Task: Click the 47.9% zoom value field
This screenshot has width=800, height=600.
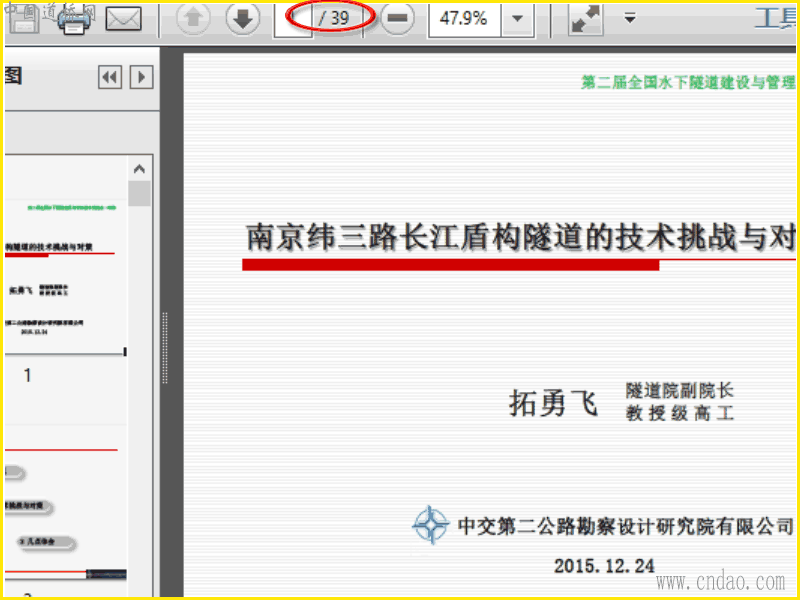Action: 464,19
